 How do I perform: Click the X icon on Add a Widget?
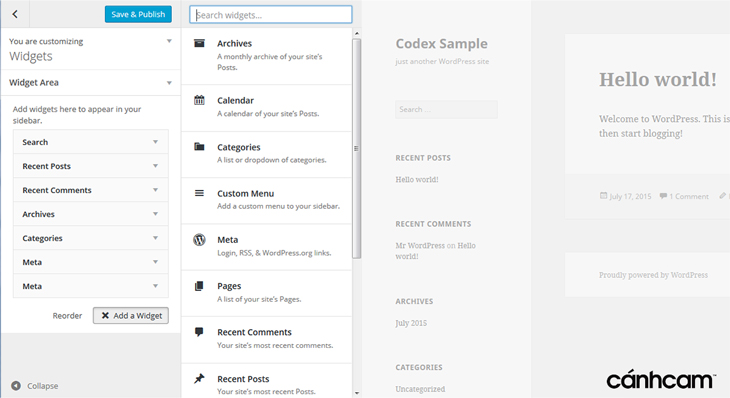coord(105,315)
